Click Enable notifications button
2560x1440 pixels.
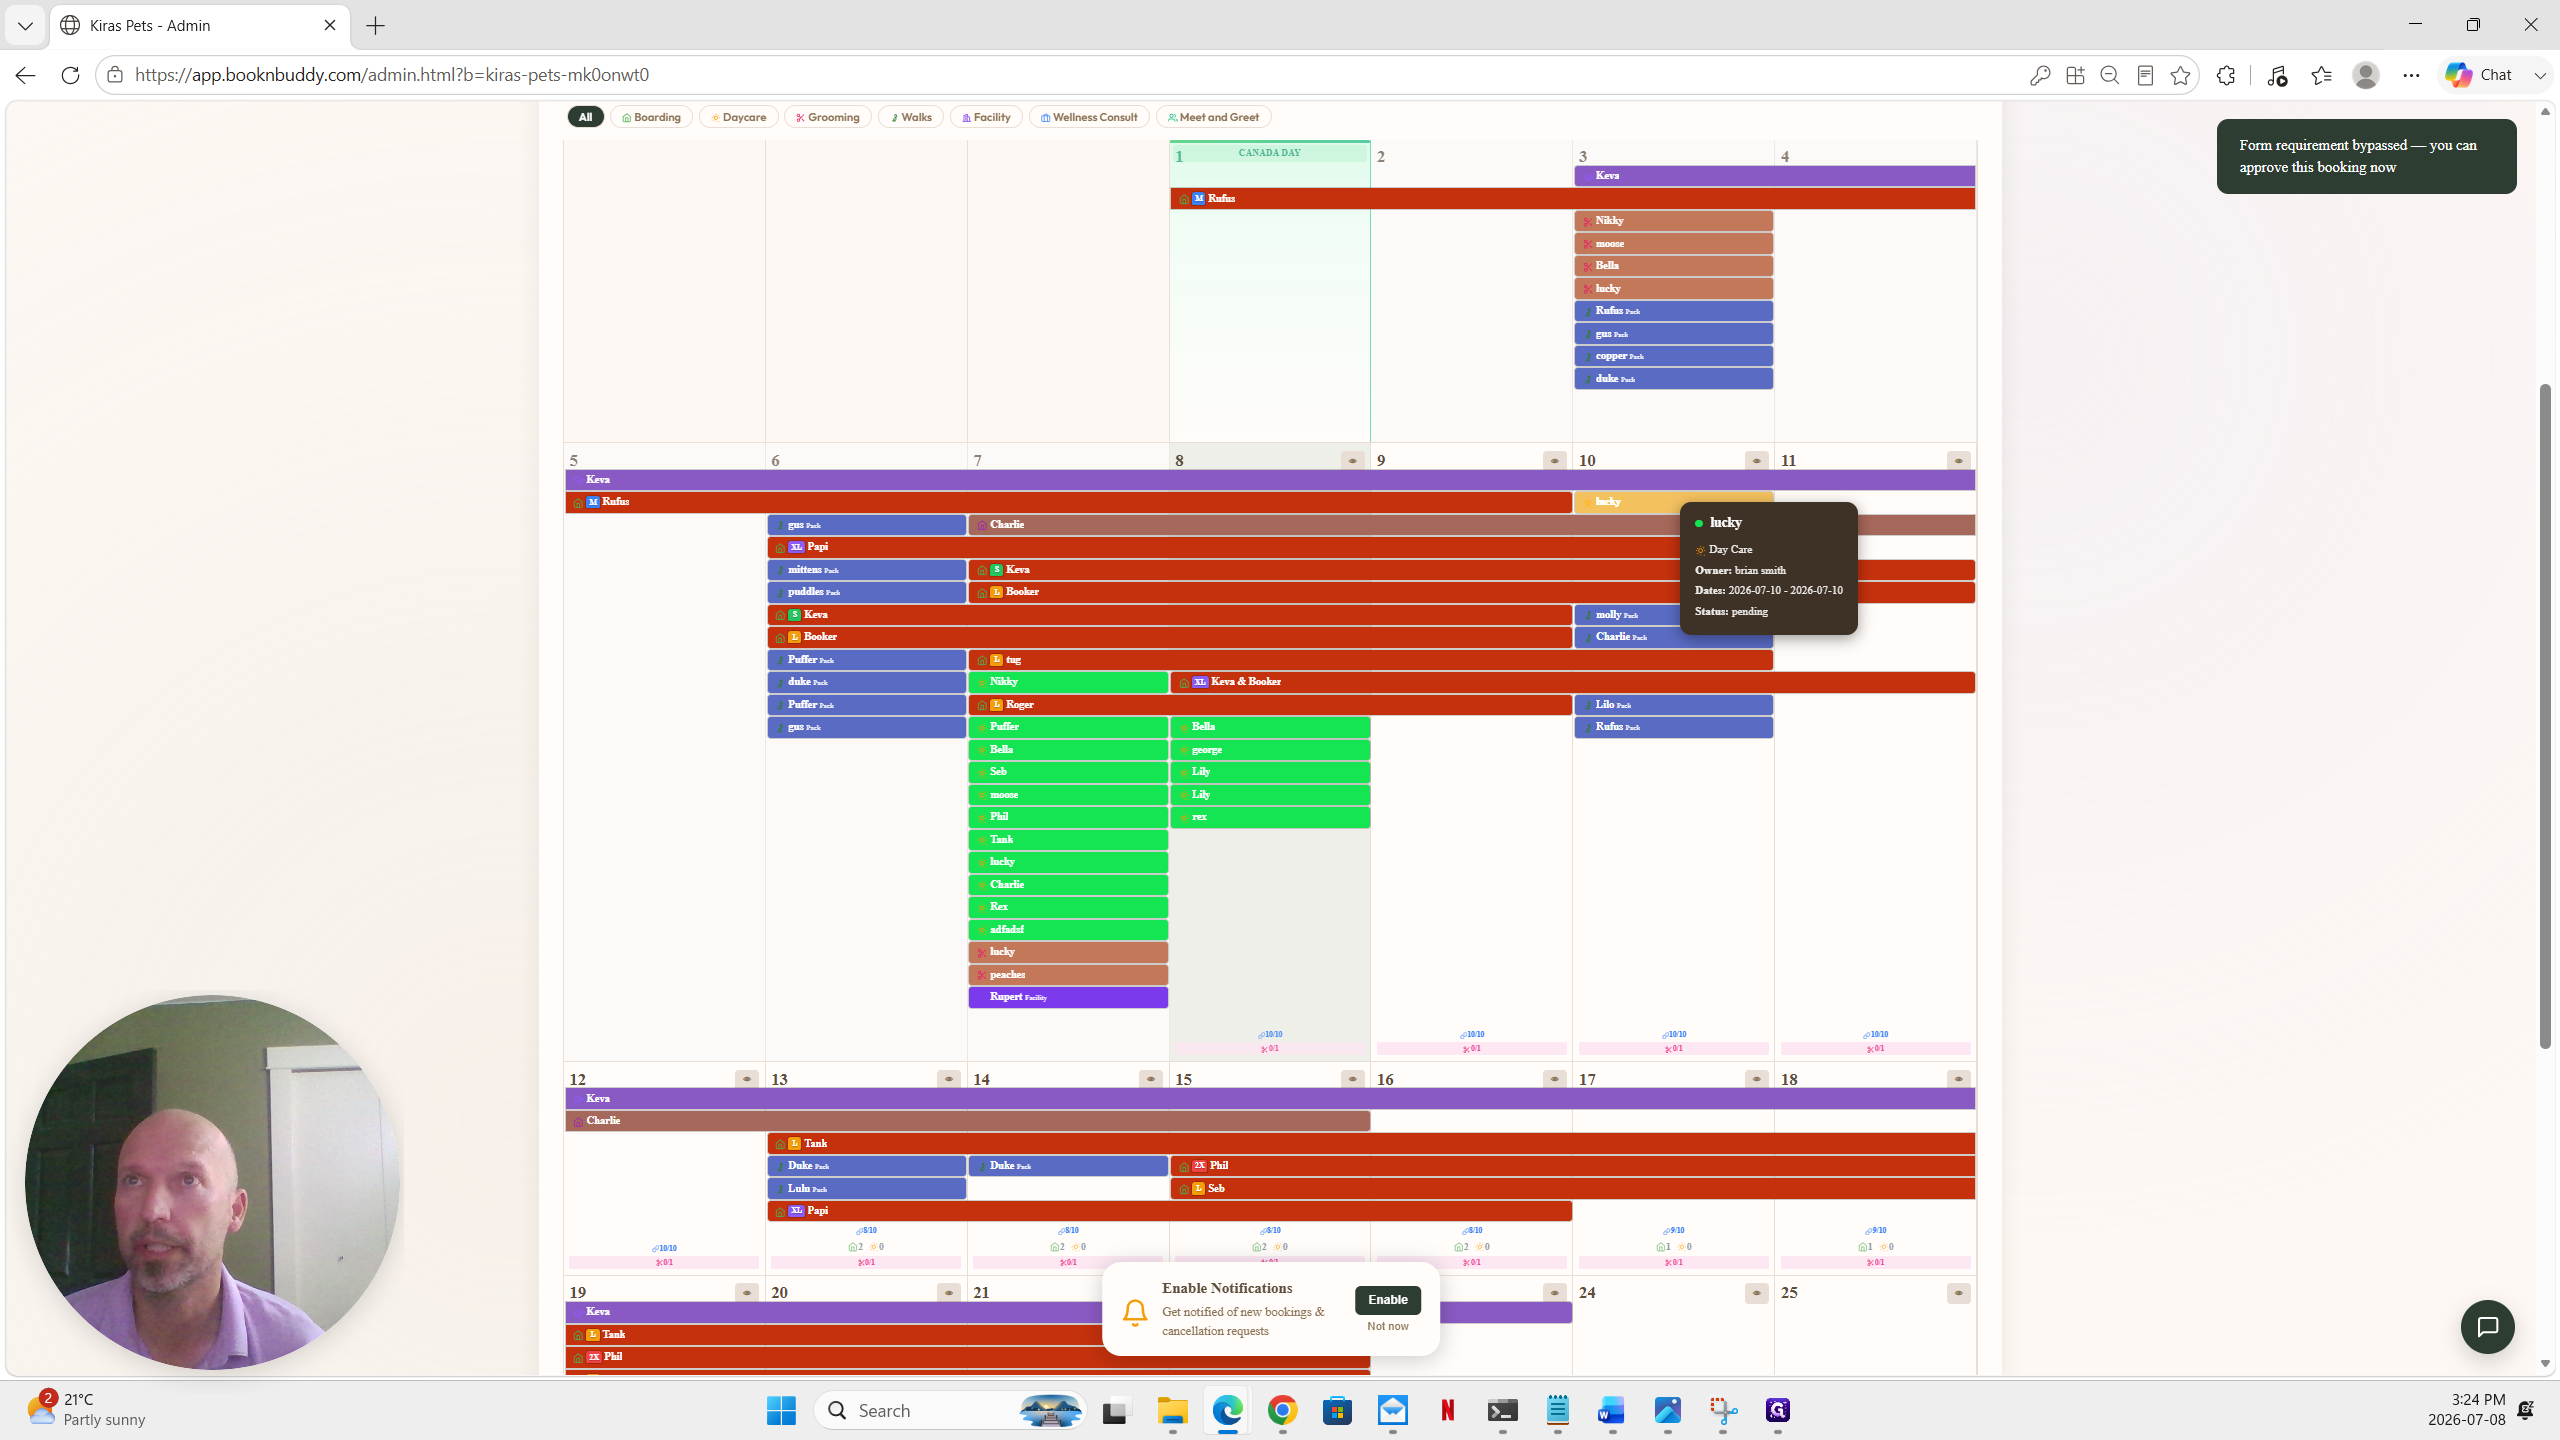[1387, 1300]
